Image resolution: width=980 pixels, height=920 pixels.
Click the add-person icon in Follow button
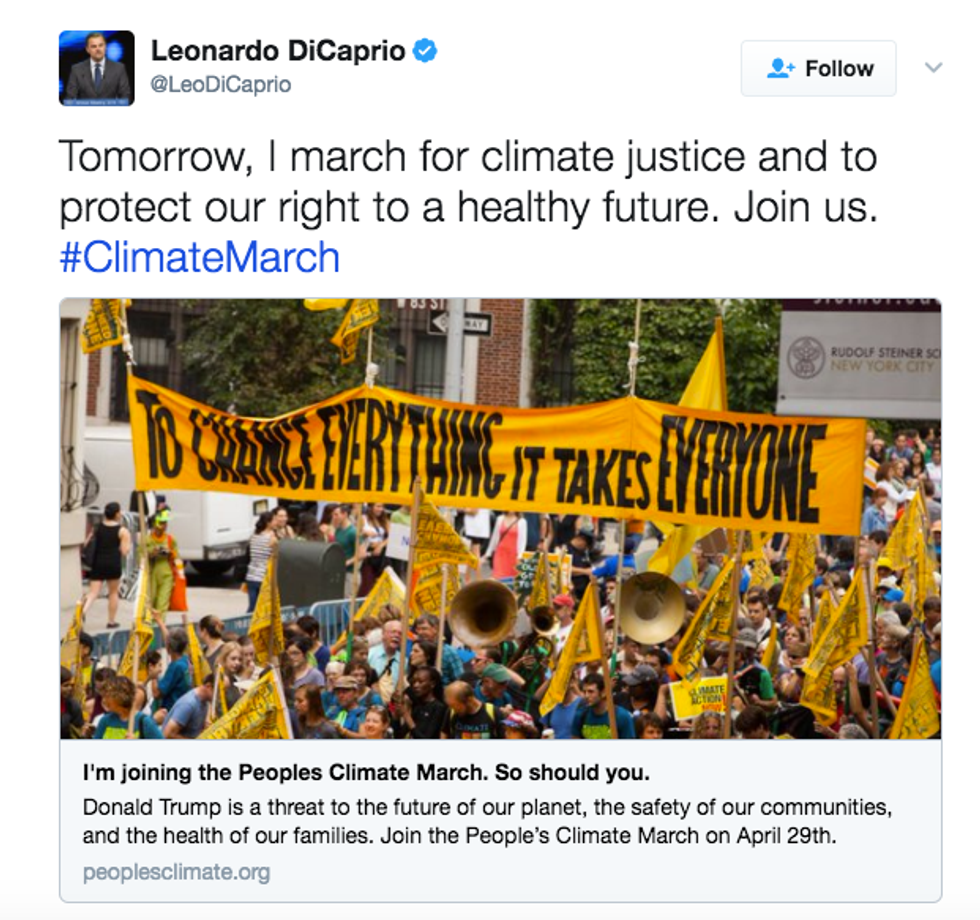781,68
